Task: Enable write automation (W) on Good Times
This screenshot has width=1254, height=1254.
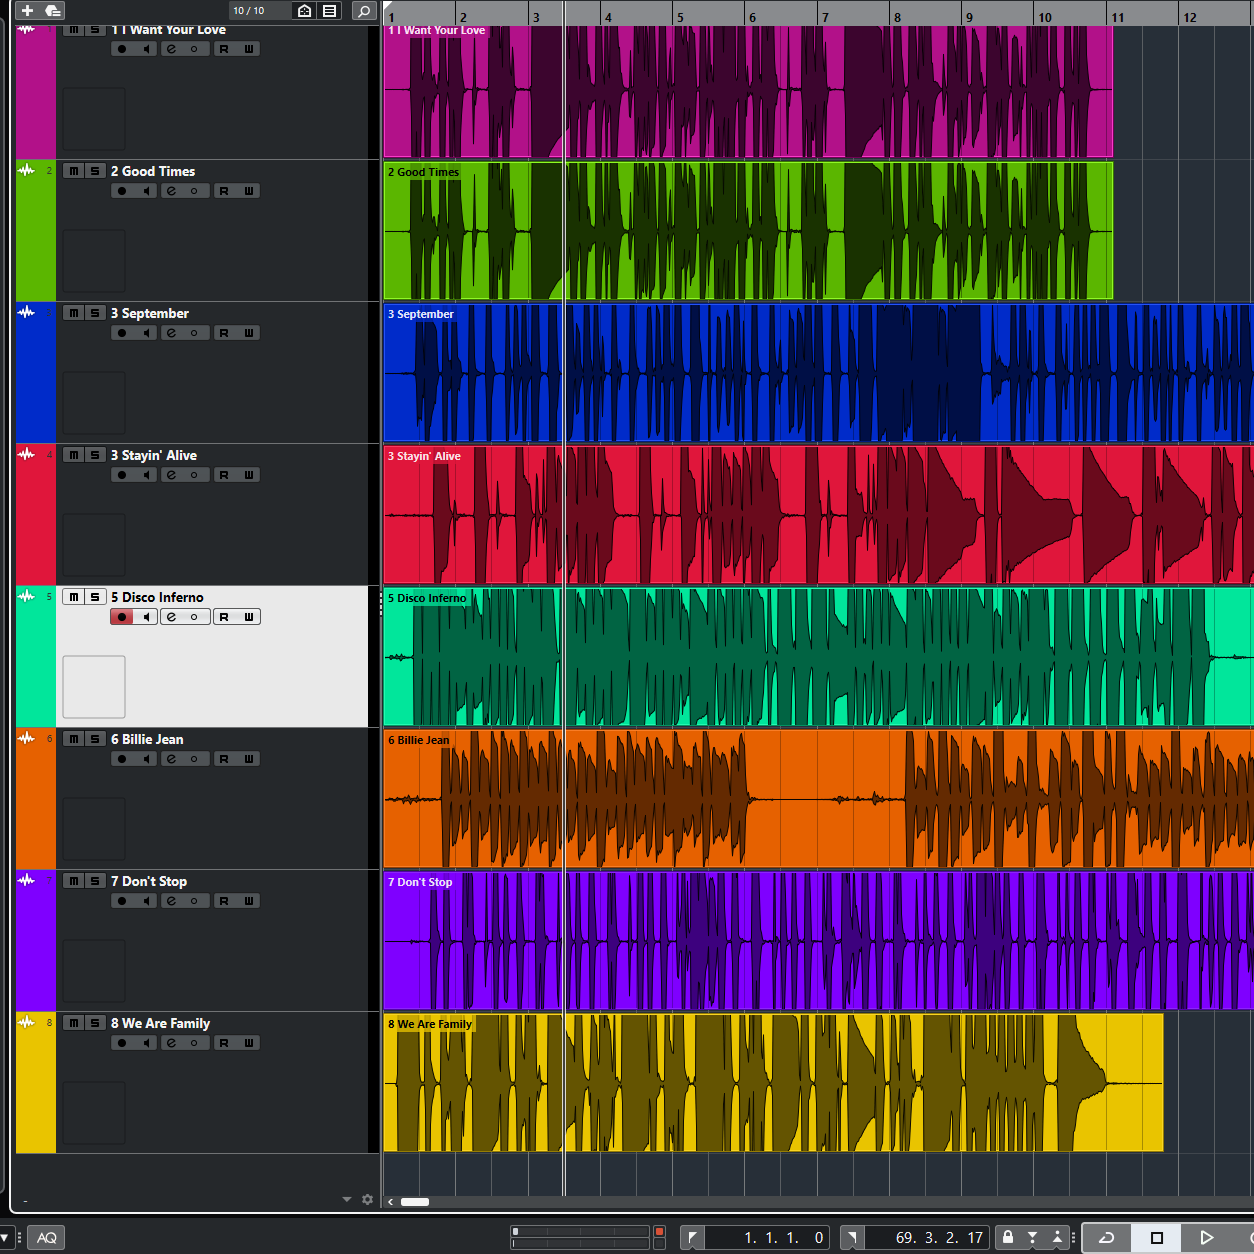Action: (x=248, y=191)
